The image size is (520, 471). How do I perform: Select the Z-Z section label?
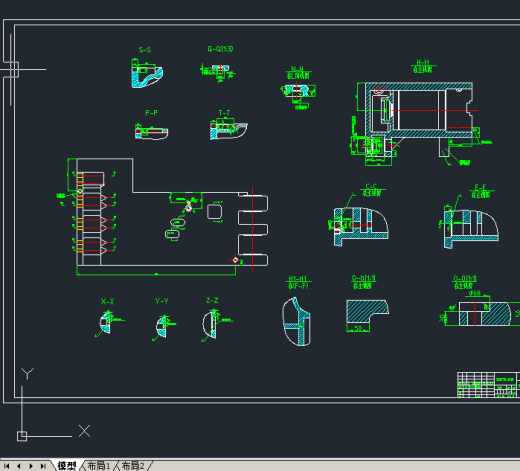[212, 301]
